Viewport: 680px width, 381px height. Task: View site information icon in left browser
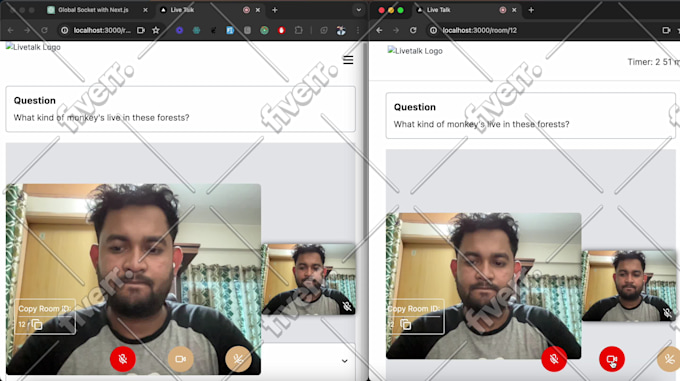(65, 30)
